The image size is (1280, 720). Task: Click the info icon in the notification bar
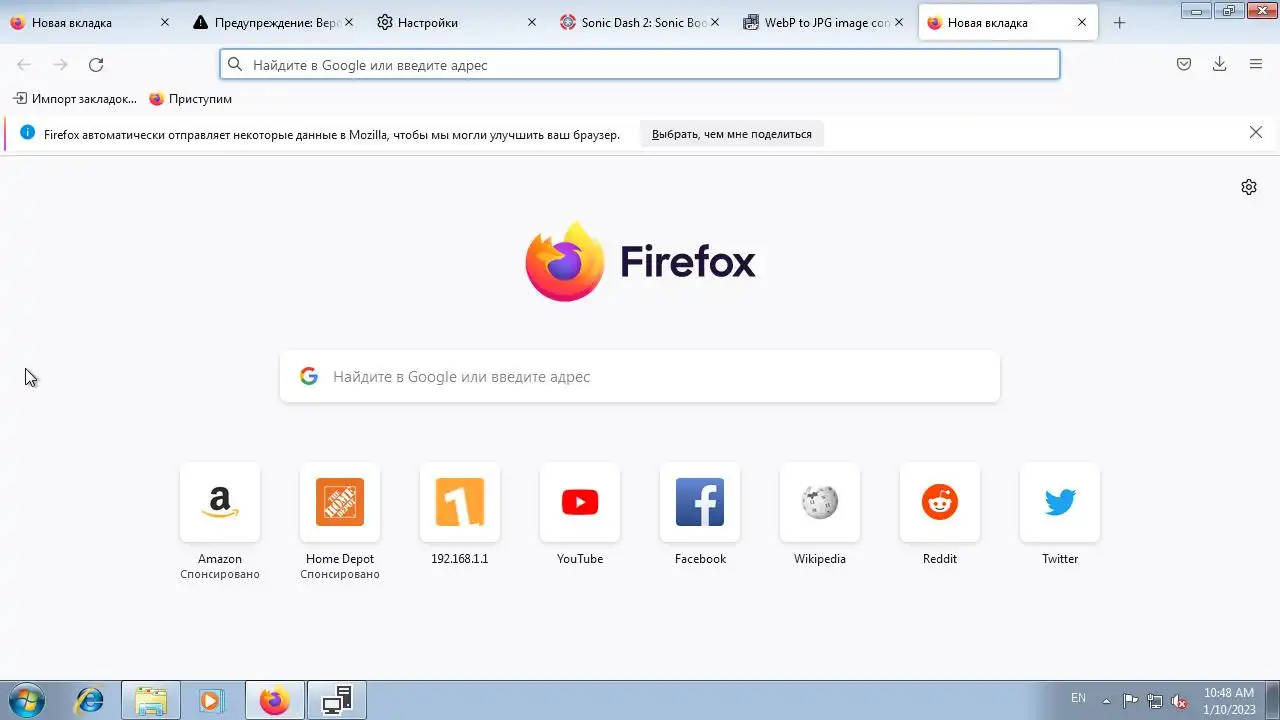(27, 133)
